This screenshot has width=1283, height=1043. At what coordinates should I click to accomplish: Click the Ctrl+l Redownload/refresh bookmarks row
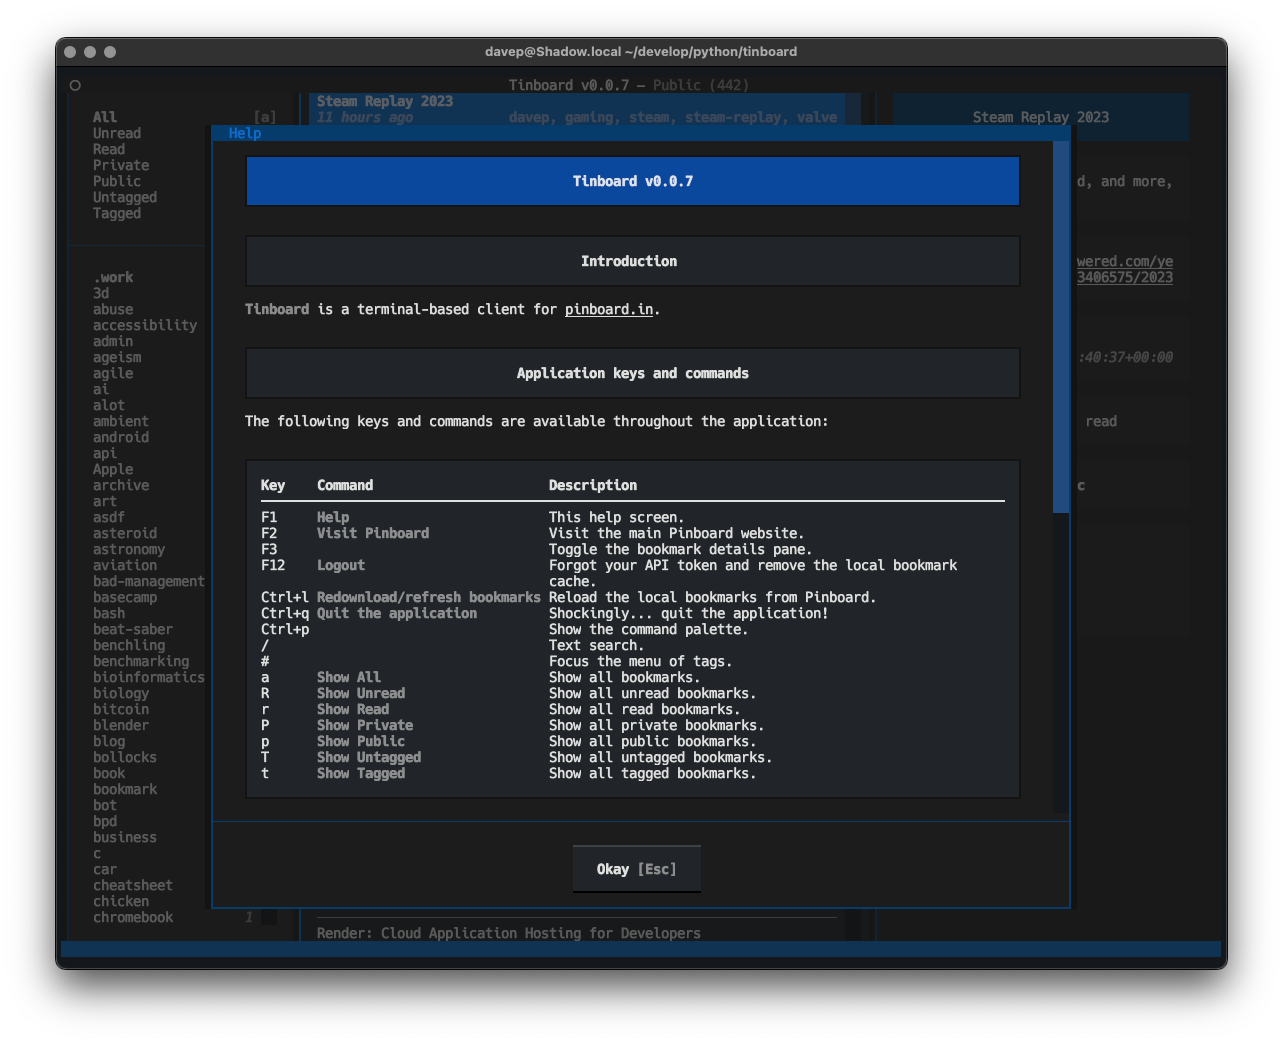[x=633, y=597]
